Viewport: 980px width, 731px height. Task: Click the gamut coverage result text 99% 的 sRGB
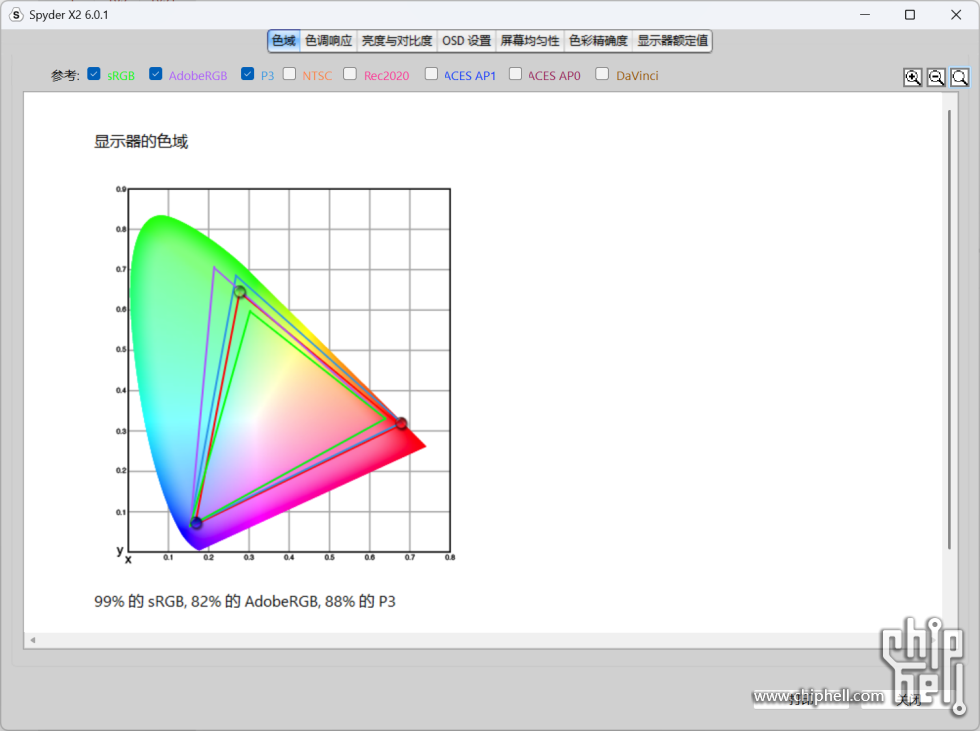[x=139, y=601]
